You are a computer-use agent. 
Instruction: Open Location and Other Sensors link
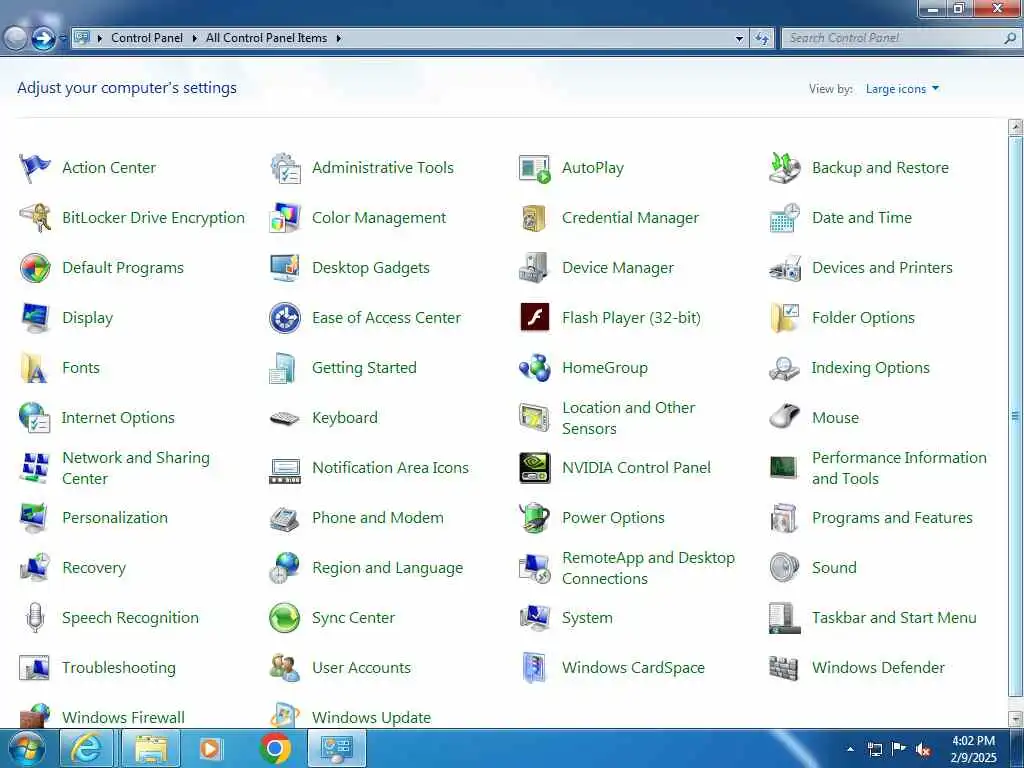(x=628, y=418)
